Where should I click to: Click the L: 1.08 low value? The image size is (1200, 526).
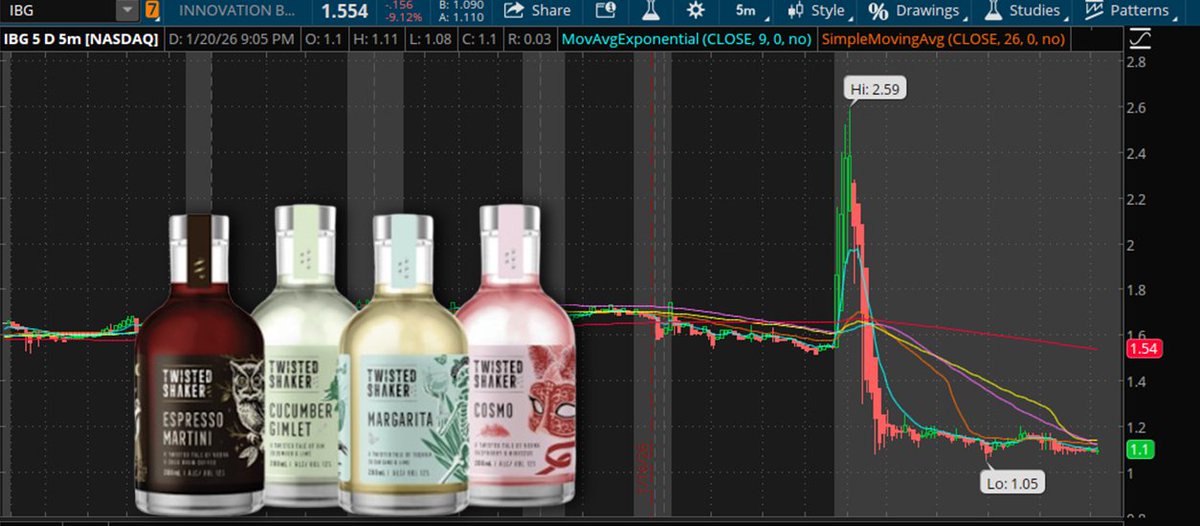[432, 40]
